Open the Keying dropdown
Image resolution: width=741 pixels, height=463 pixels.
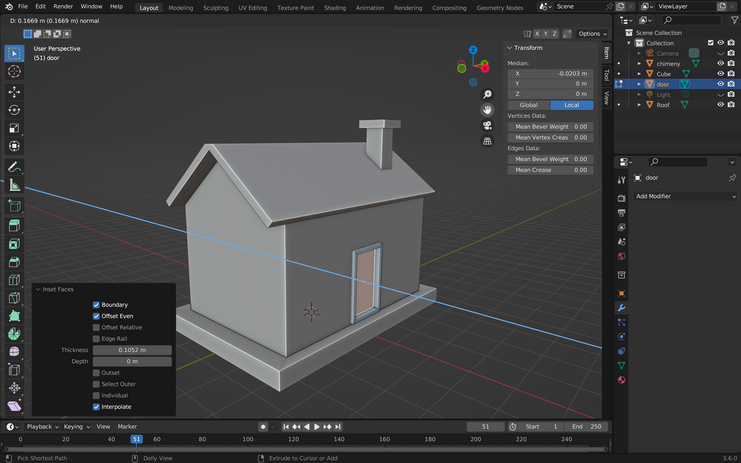point(76,427)
